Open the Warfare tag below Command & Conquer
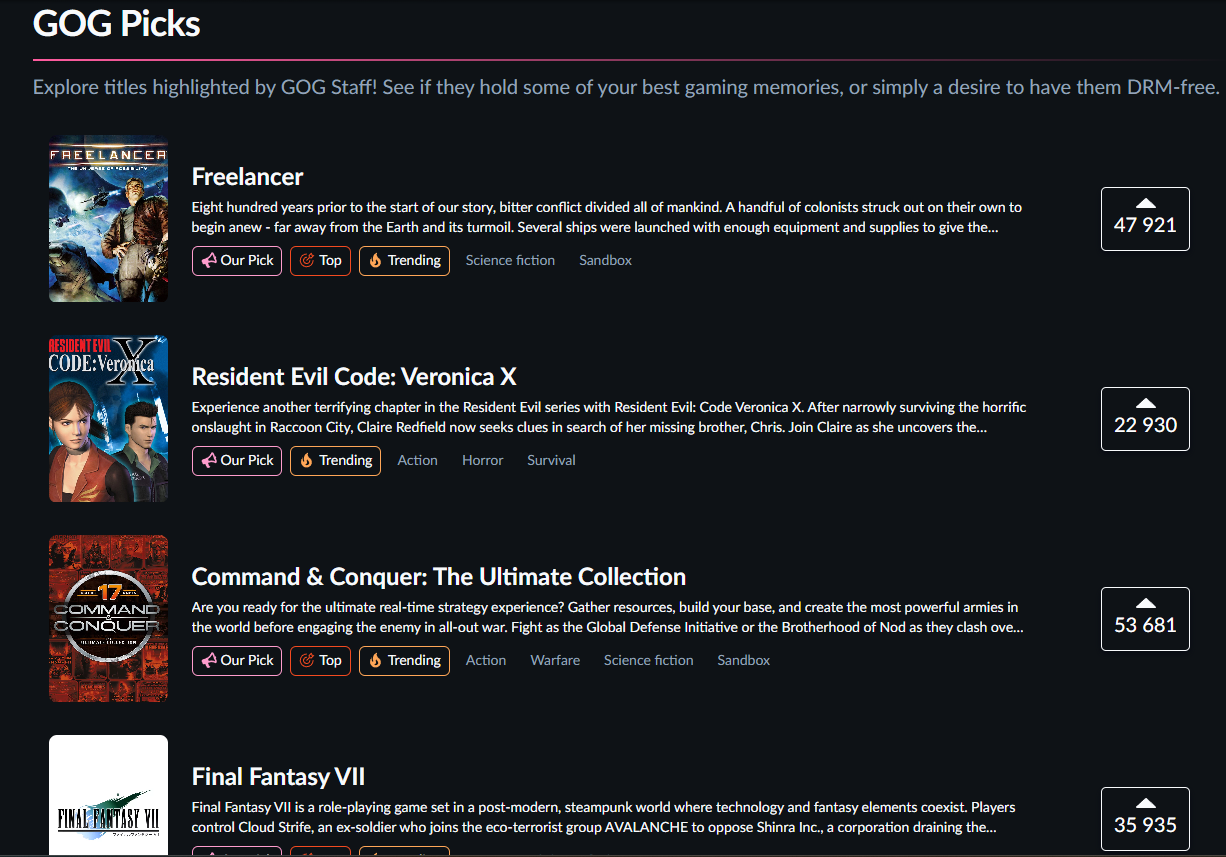This screenshot has width=1226, height=857. 555,660
